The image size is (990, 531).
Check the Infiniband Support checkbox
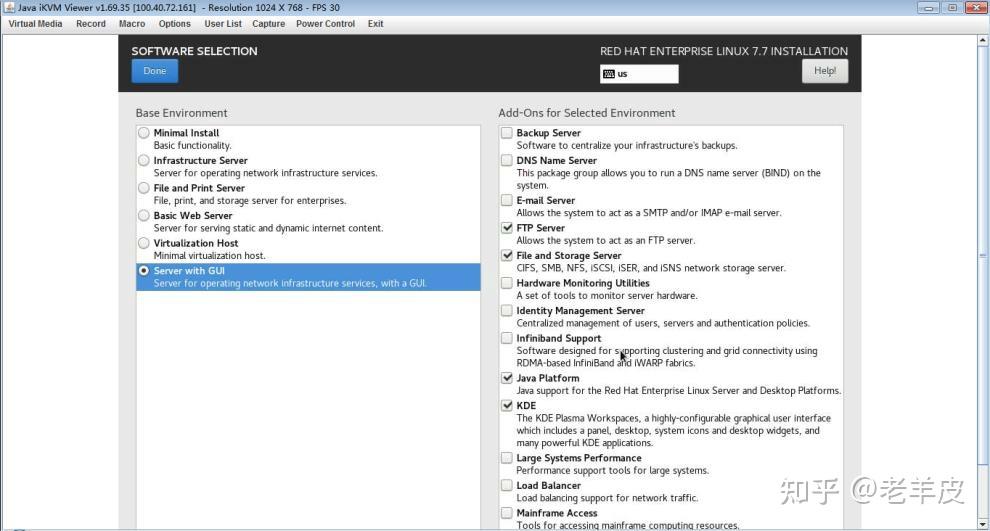tap(506, 338)
